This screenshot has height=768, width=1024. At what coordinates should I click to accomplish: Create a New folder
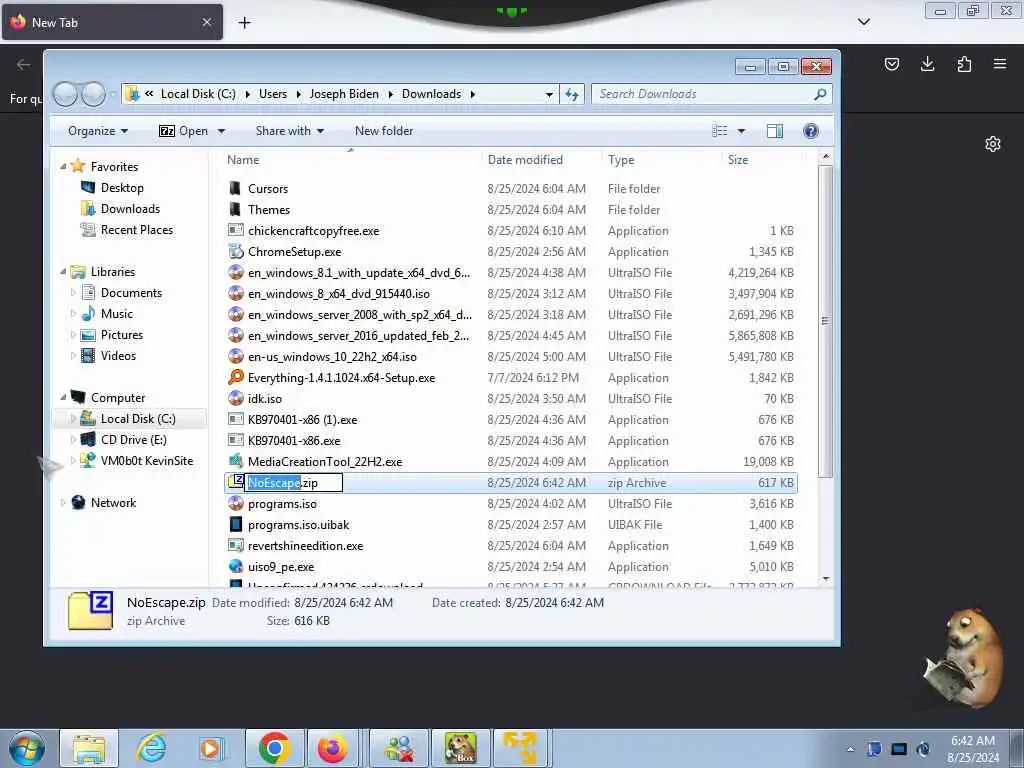(x=384, y=131)
